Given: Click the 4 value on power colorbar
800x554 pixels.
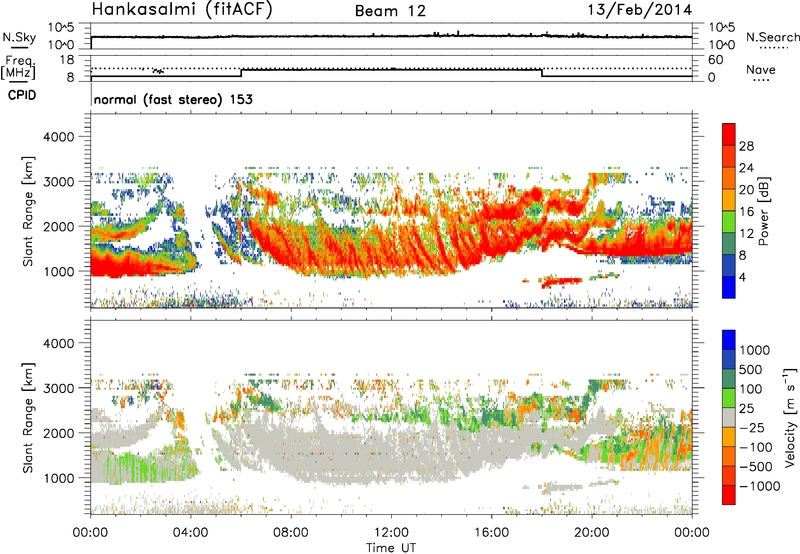Looking at the screenshot, I should coord(742,277).
